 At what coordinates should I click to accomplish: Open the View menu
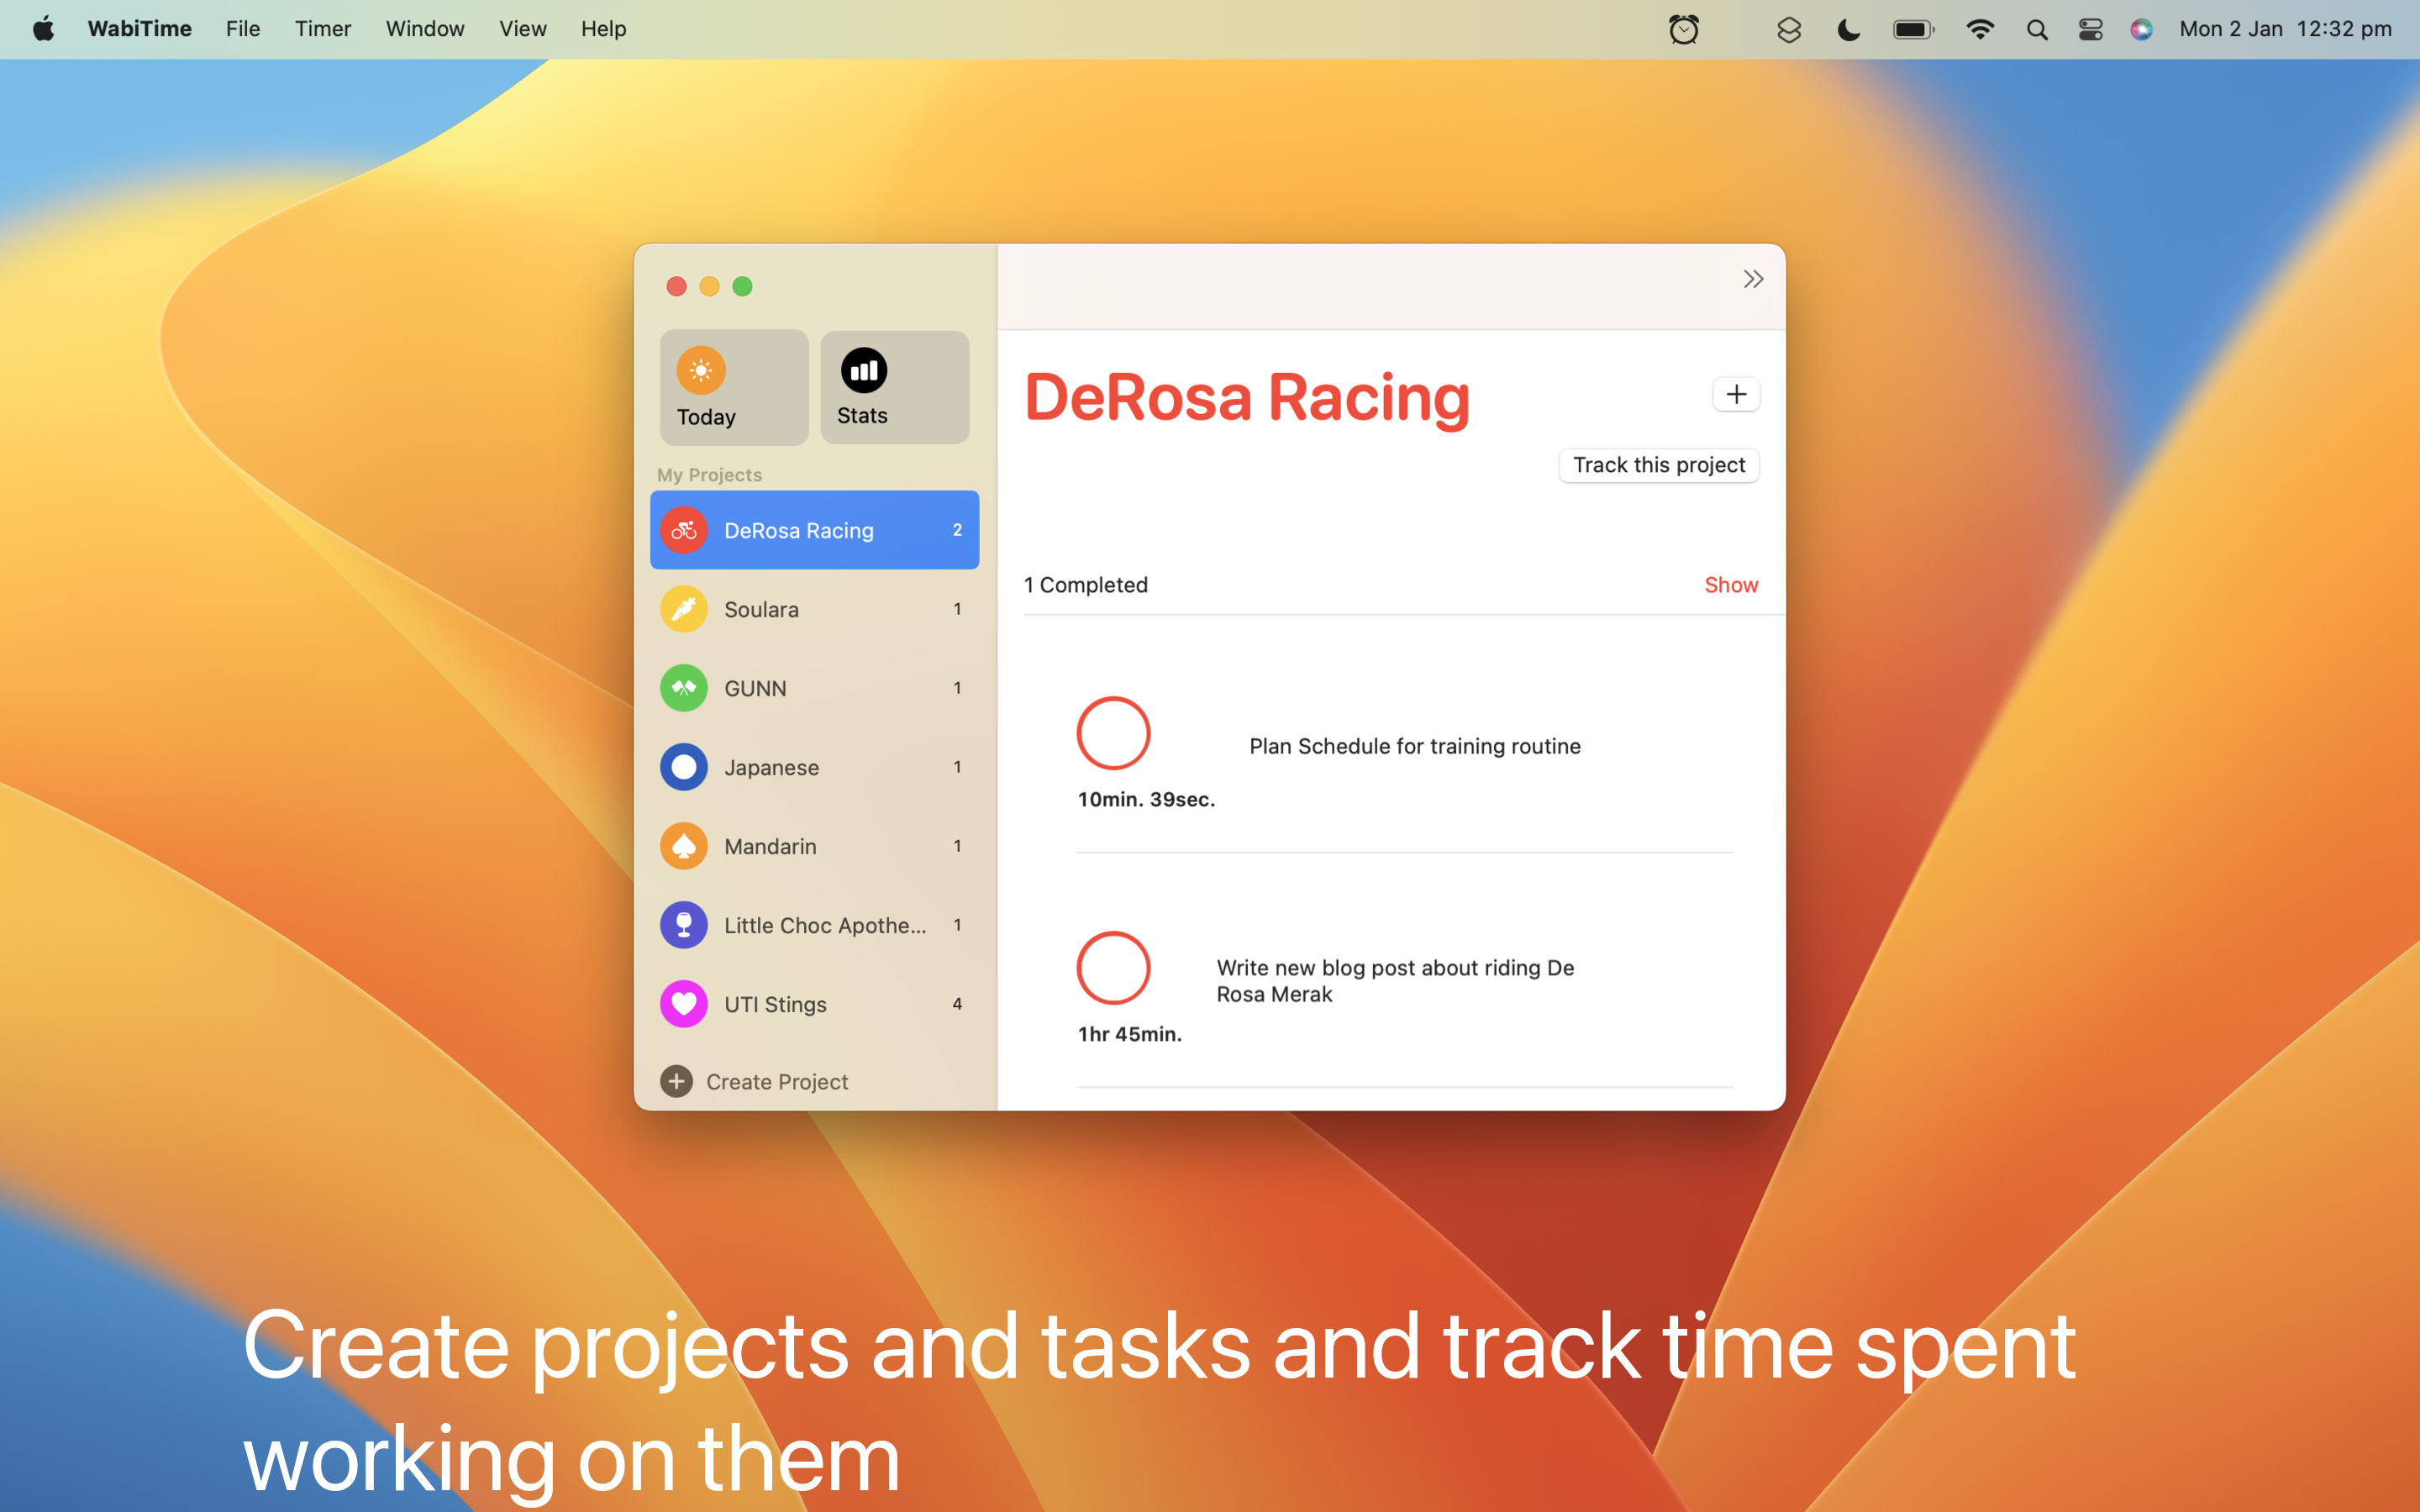(523, 29)
